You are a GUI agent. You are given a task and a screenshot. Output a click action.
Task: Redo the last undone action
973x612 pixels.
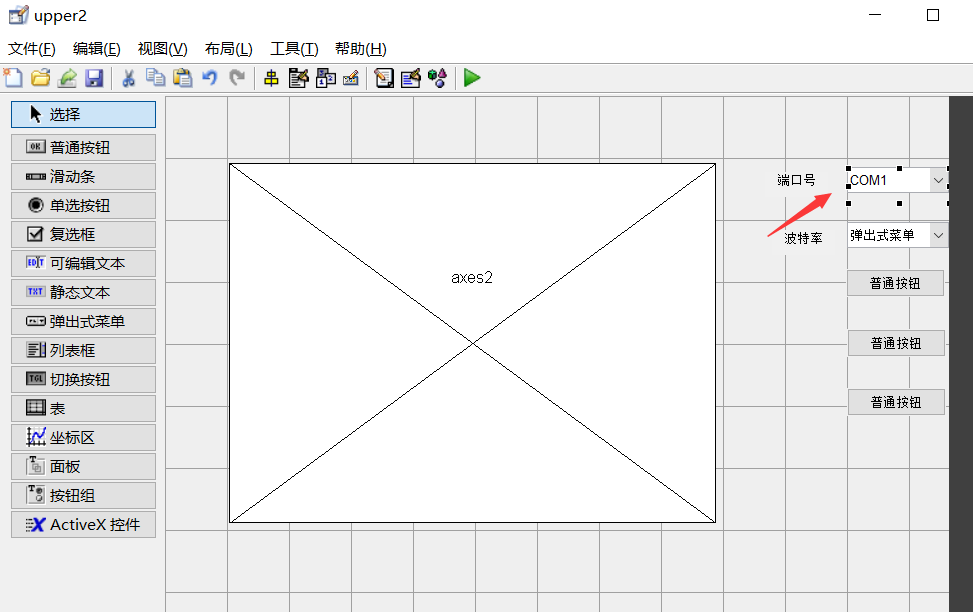[x=236, y=78]
